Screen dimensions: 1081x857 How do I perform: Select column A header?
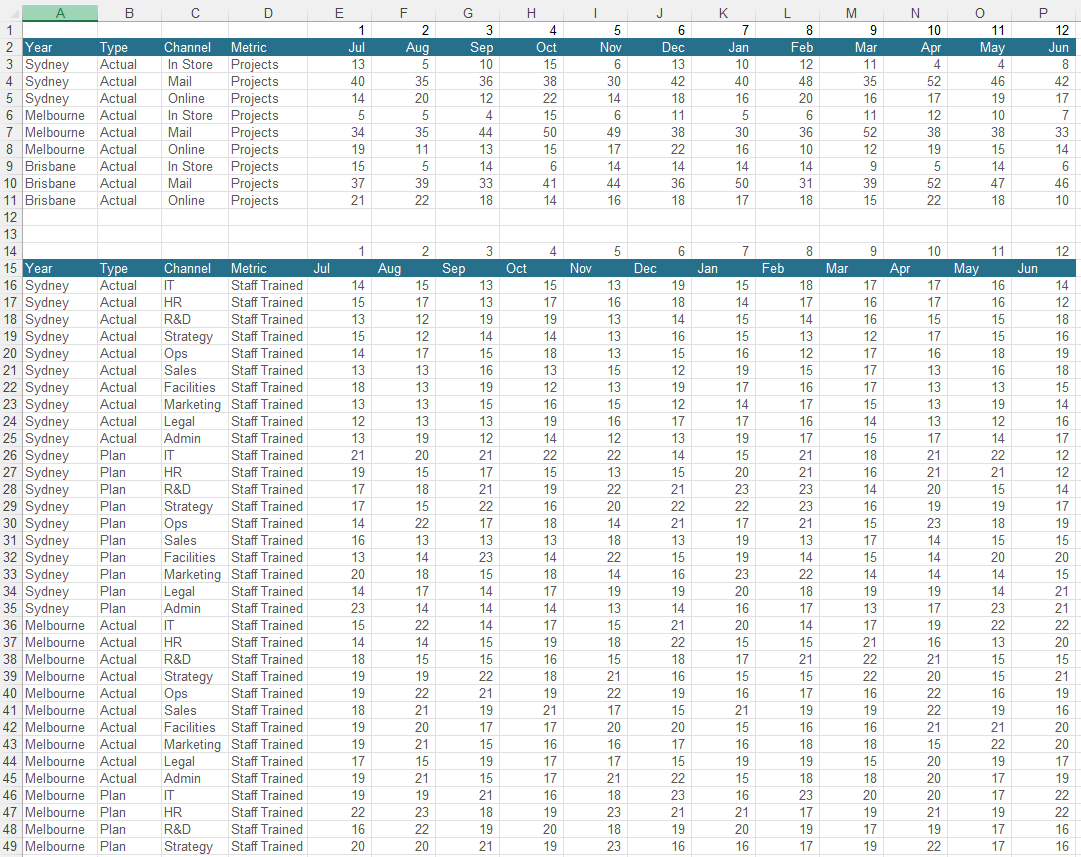pos(60,13)
